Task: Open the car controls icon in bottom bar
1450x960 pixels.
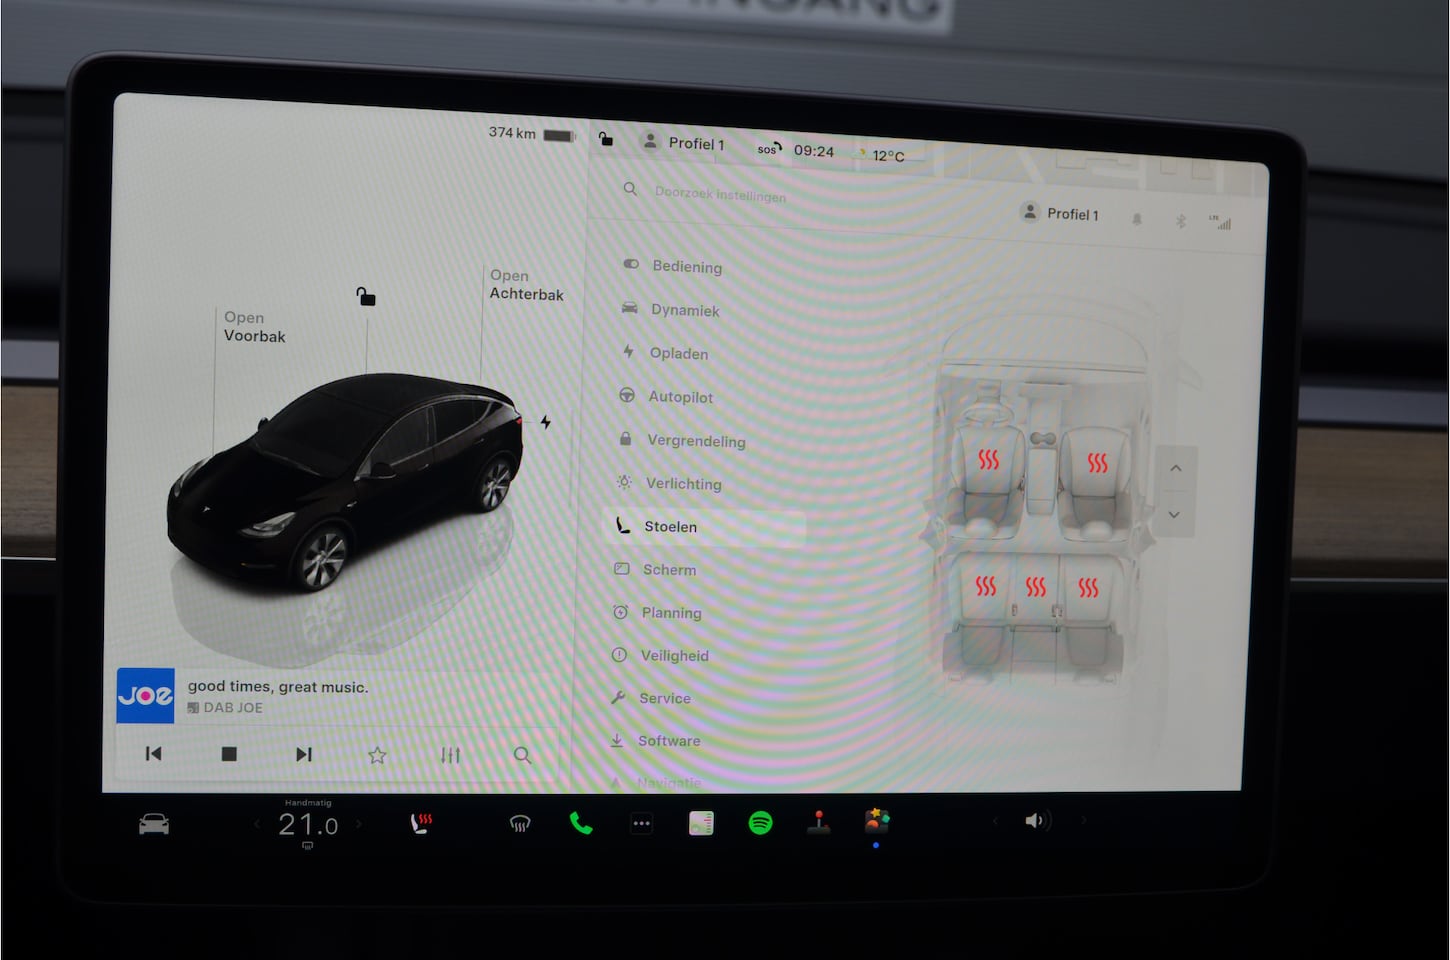Action: 154,824
